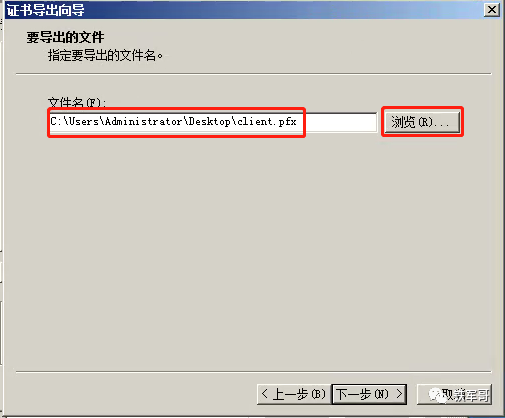Click the right arrow on the 下一步 button
Screen dimensions: 505x418
399,394
